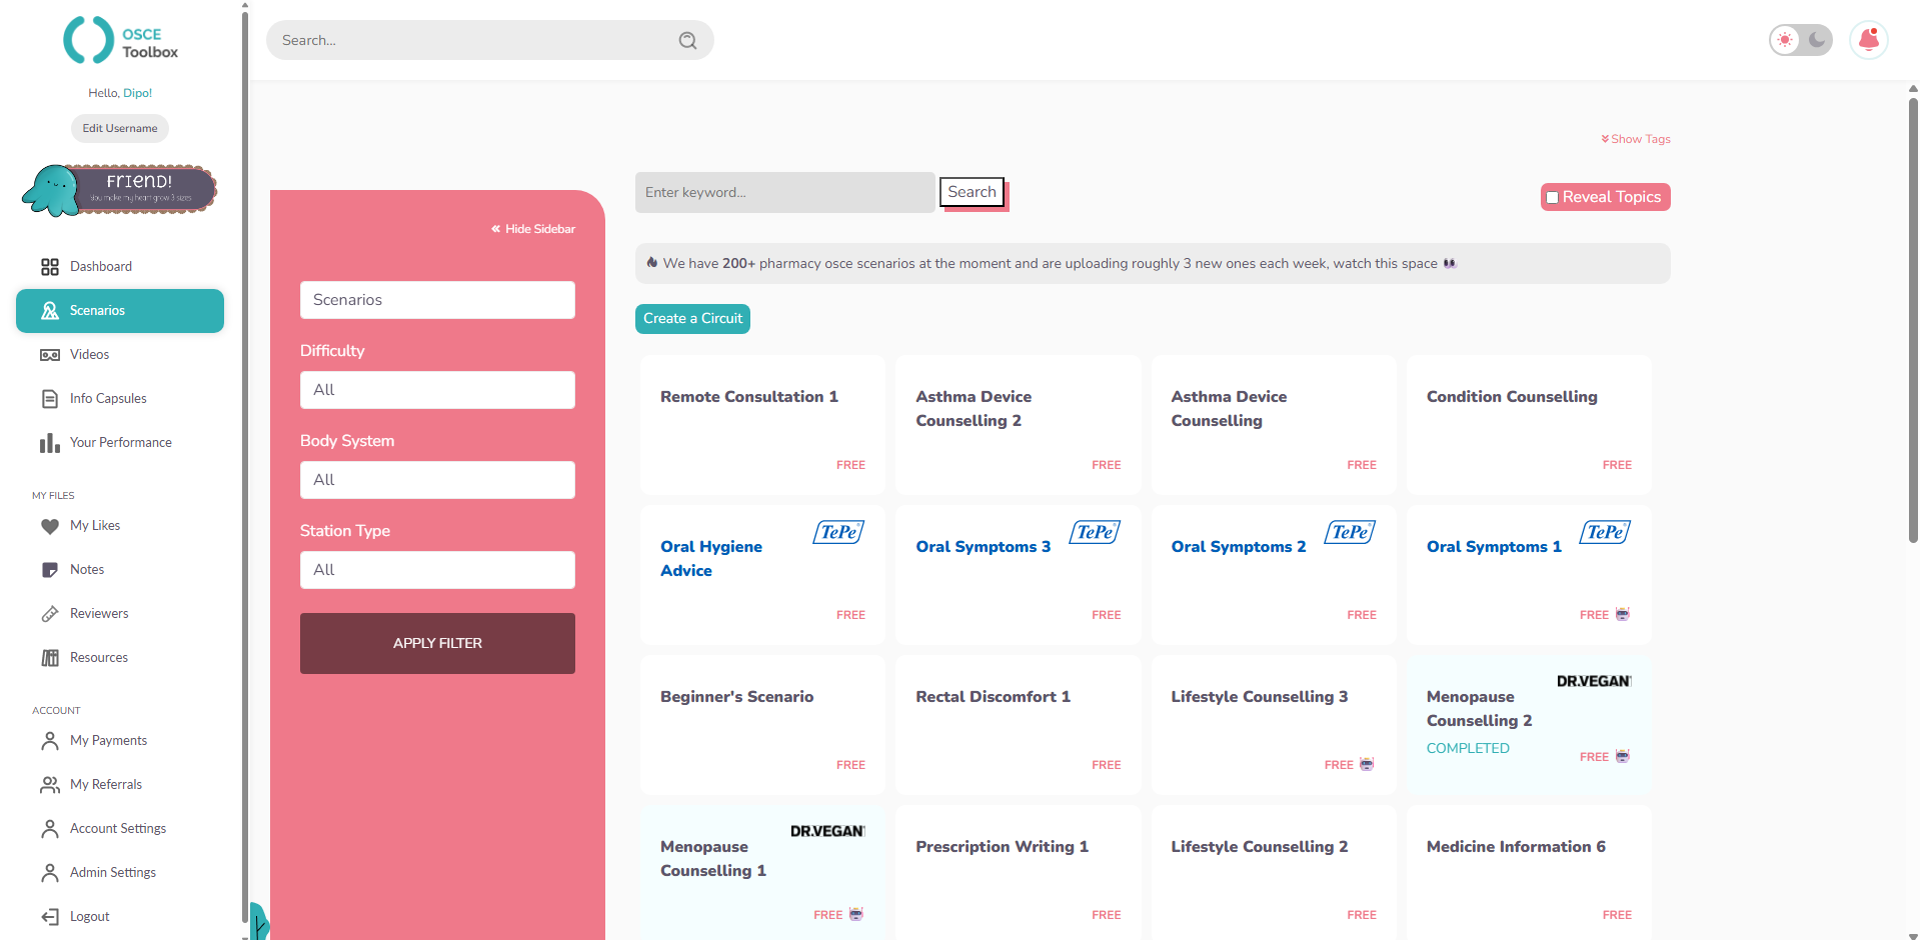
Task: Open the Station Type dropdown
Action: point(437,570)
